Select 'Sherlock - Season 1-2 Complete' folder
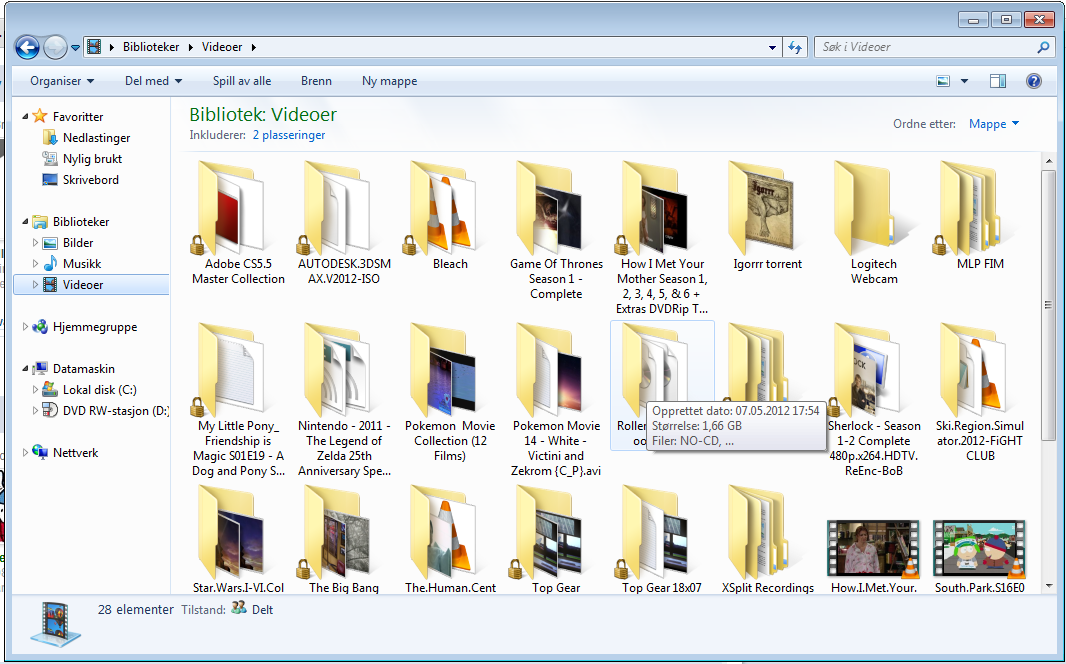Viewport: 1066px width, 664px height. coord(874,400)
